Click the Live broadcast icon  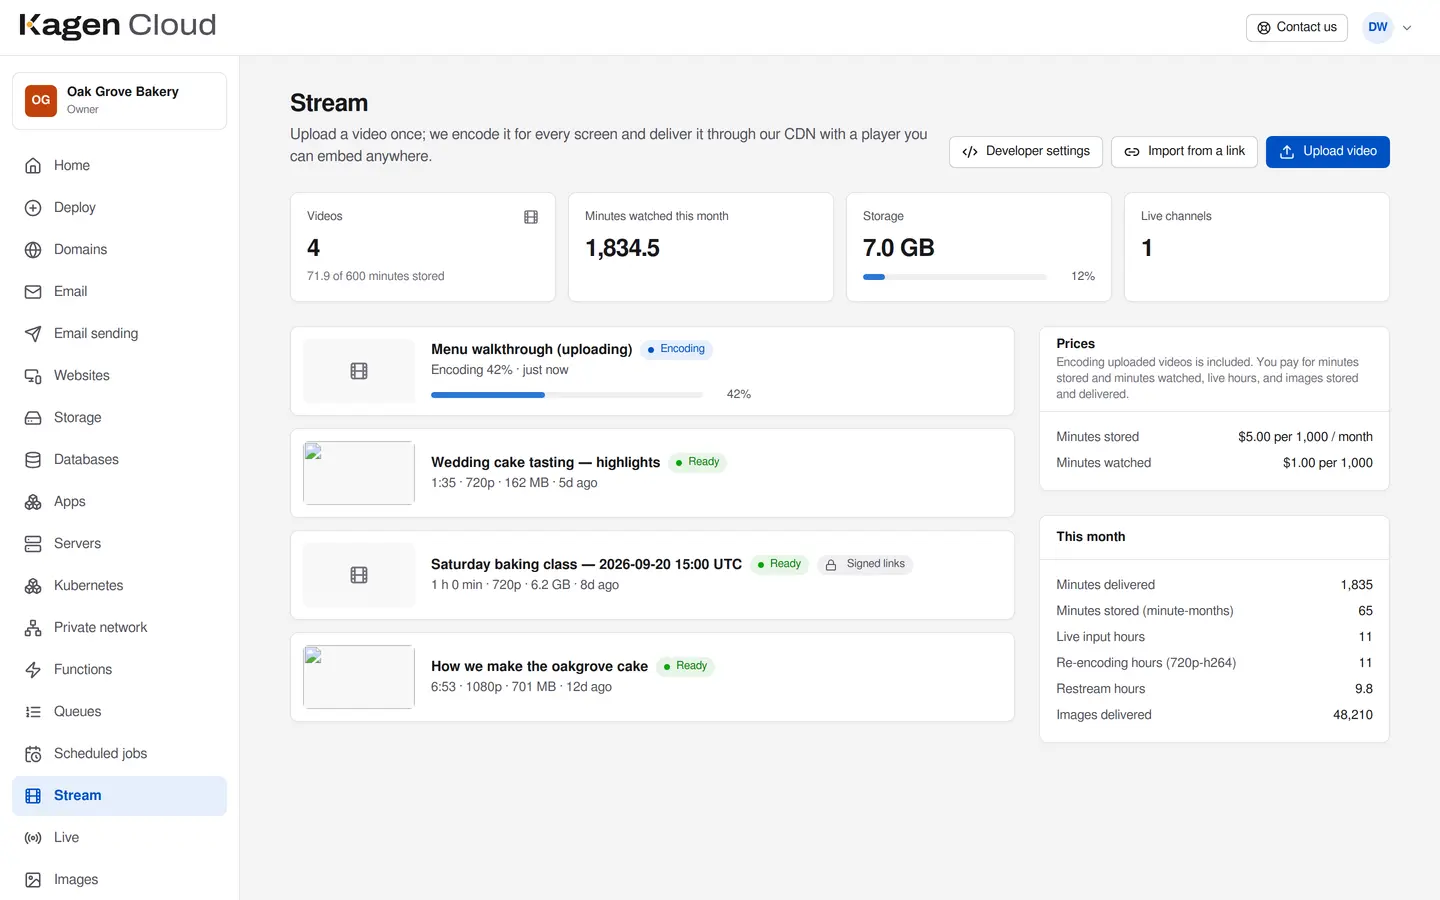pyautogui.click(x=33, y=838)
